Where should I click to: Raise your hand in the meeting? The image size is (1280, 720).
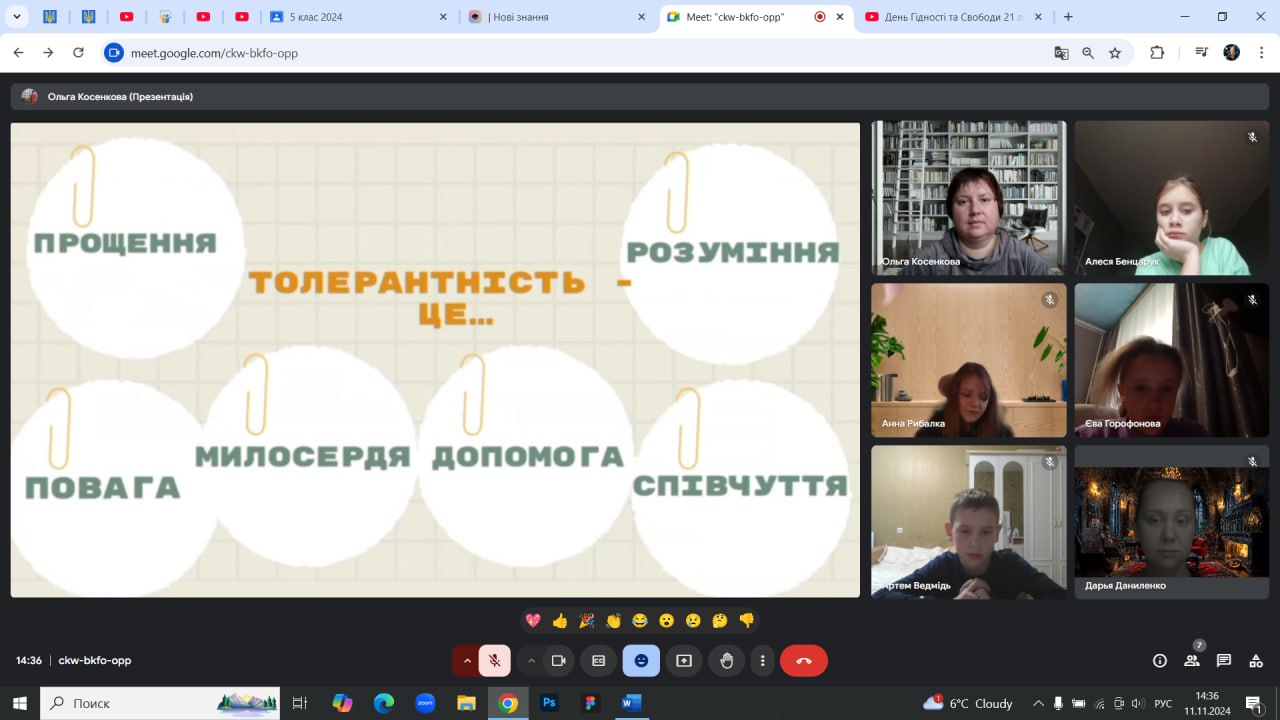point(727,661)
